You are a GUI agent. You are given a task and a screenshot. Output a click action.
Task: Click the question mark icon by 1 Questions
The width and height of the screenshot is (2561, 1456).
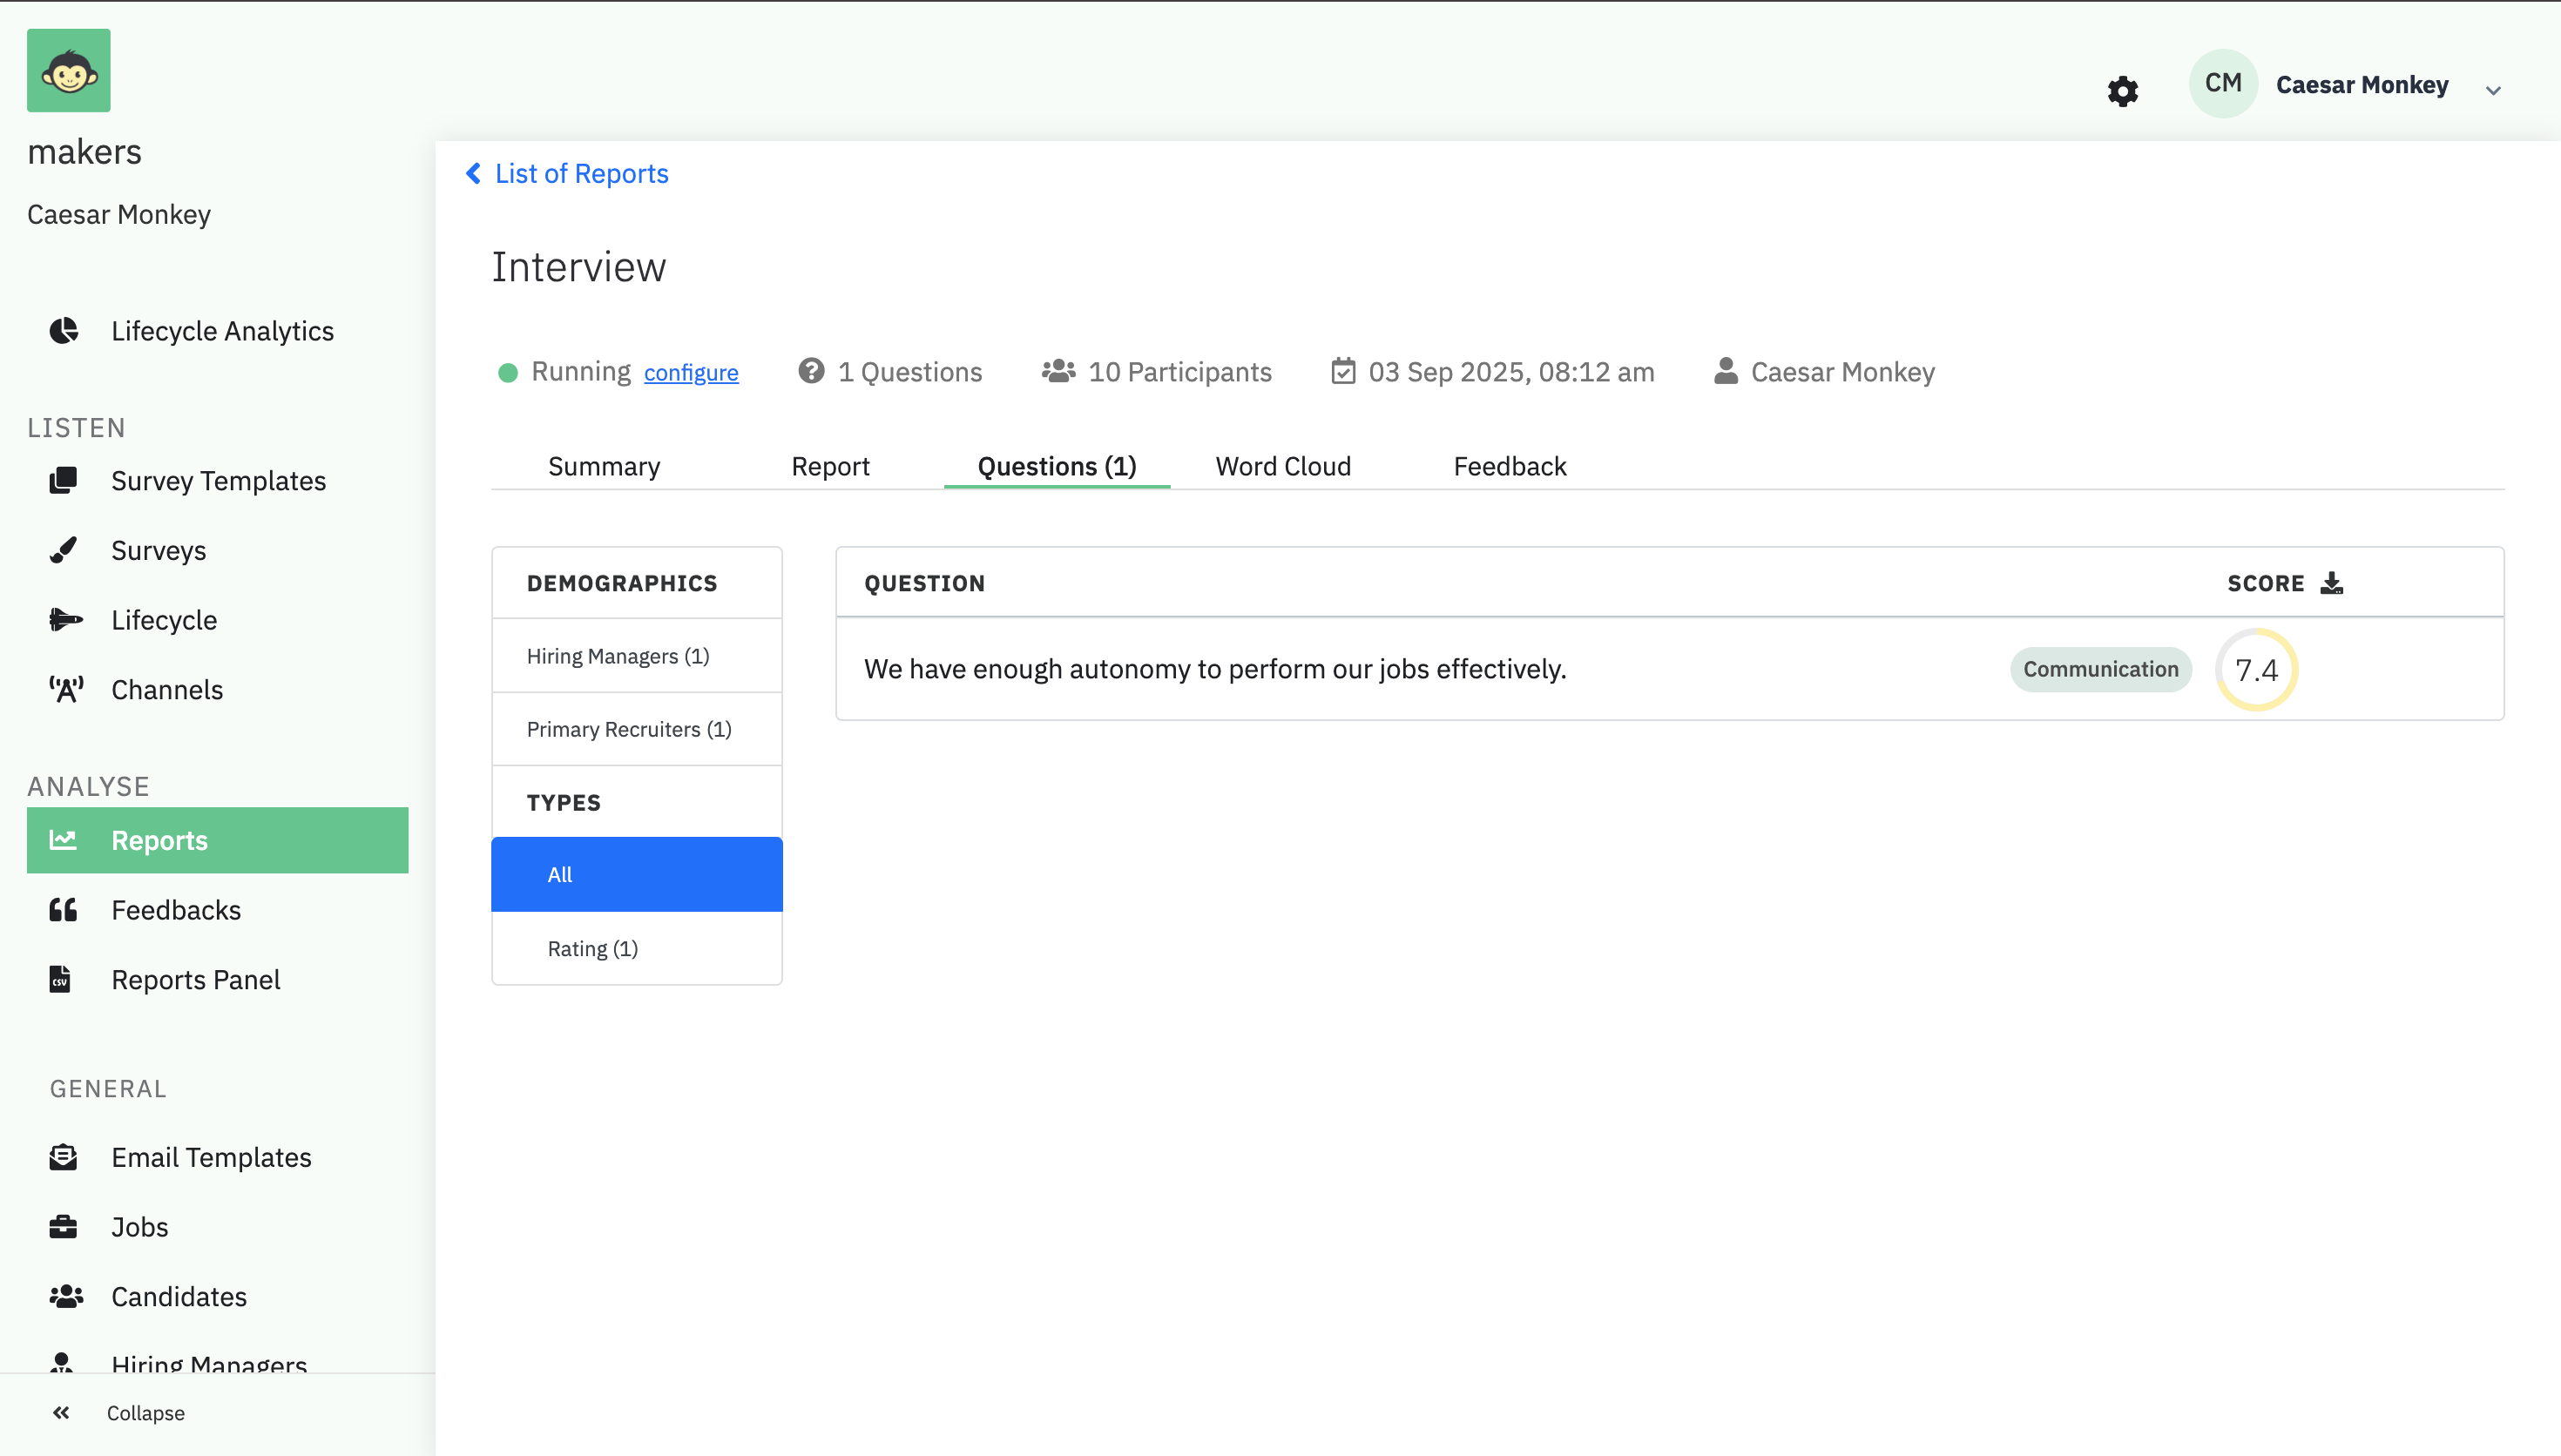pos(811,371)
